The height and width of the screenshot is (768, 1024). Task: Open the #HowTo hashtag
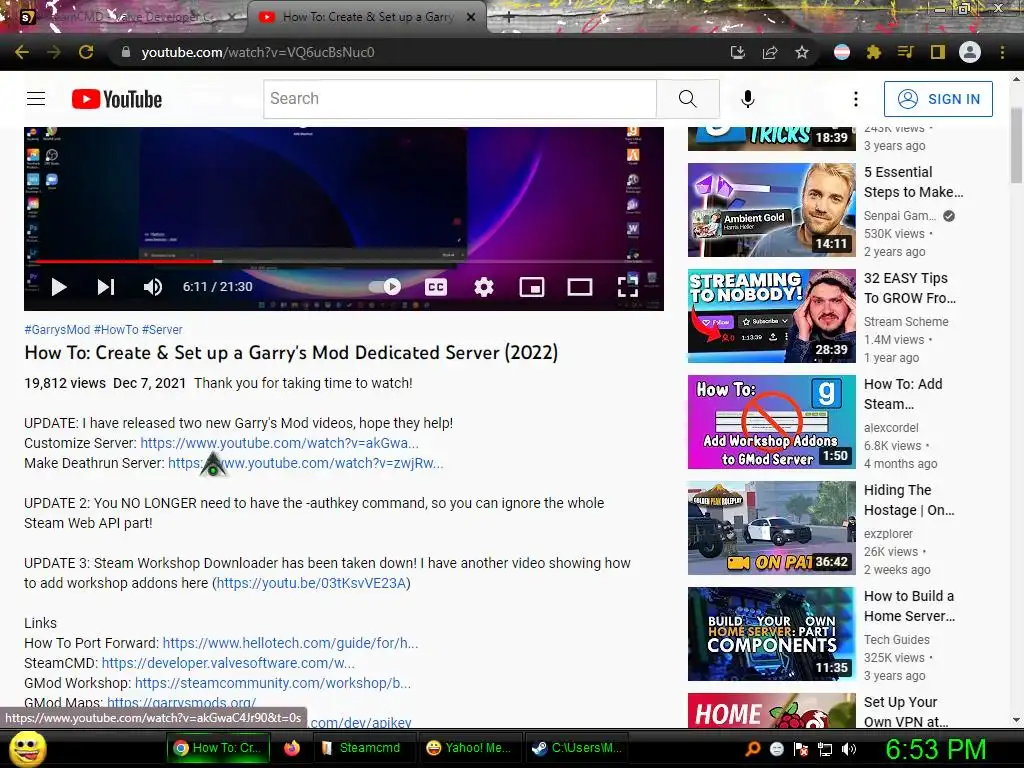click(116, 330)
